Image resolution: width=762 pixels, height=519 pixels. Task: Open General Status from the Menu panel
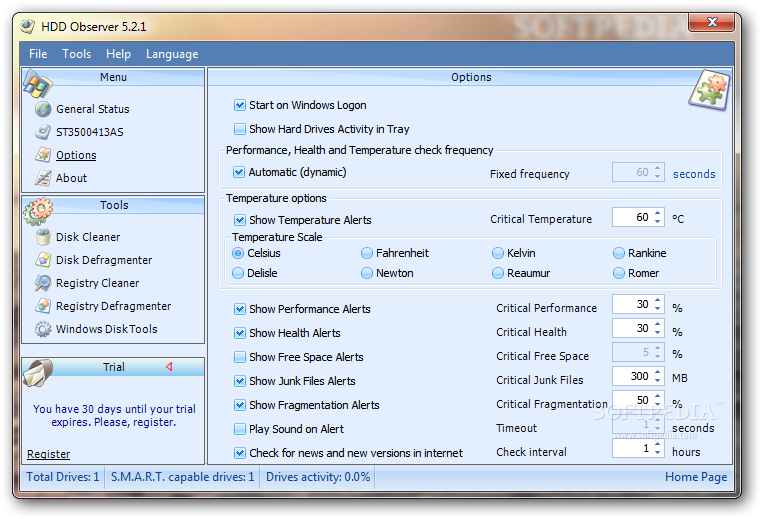click(x=92, y=109)
